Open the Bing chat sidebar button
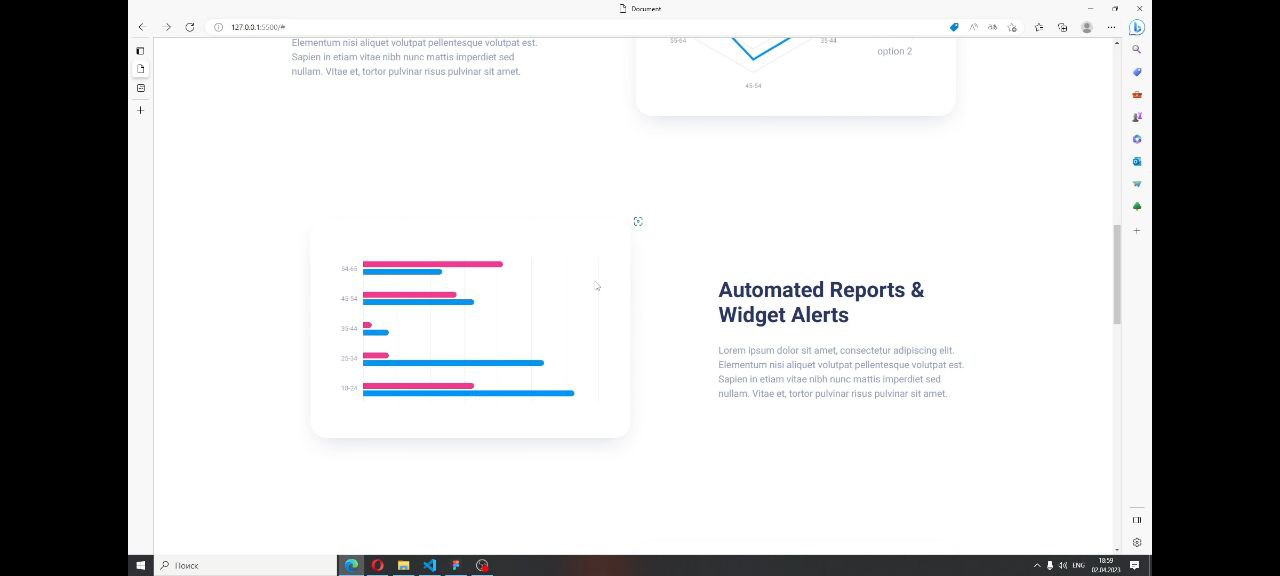The height and width of the screenshot is (576, 1280). point(1137,27)
